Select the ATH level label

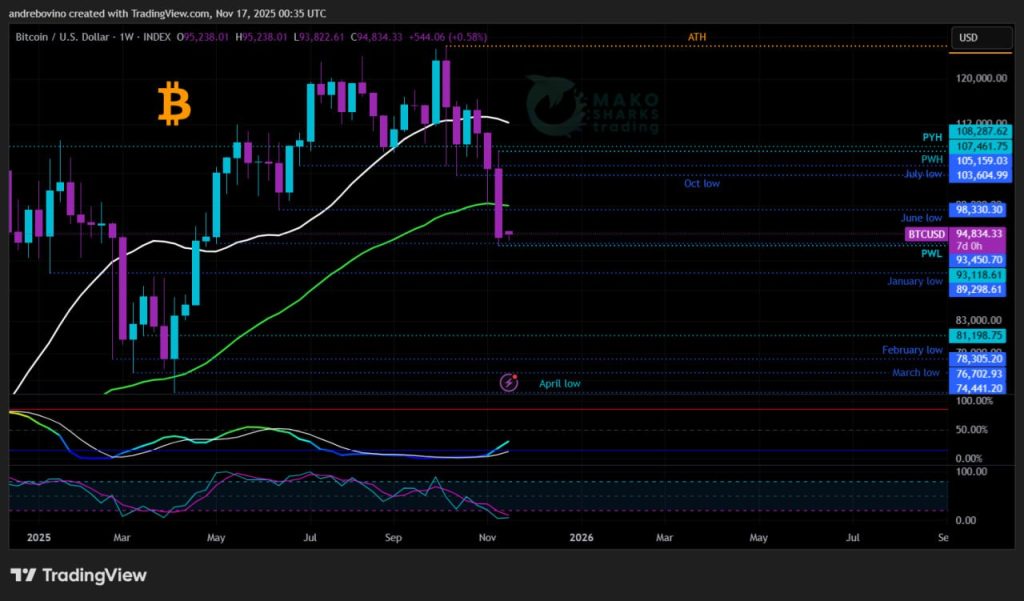pos(697,37)
